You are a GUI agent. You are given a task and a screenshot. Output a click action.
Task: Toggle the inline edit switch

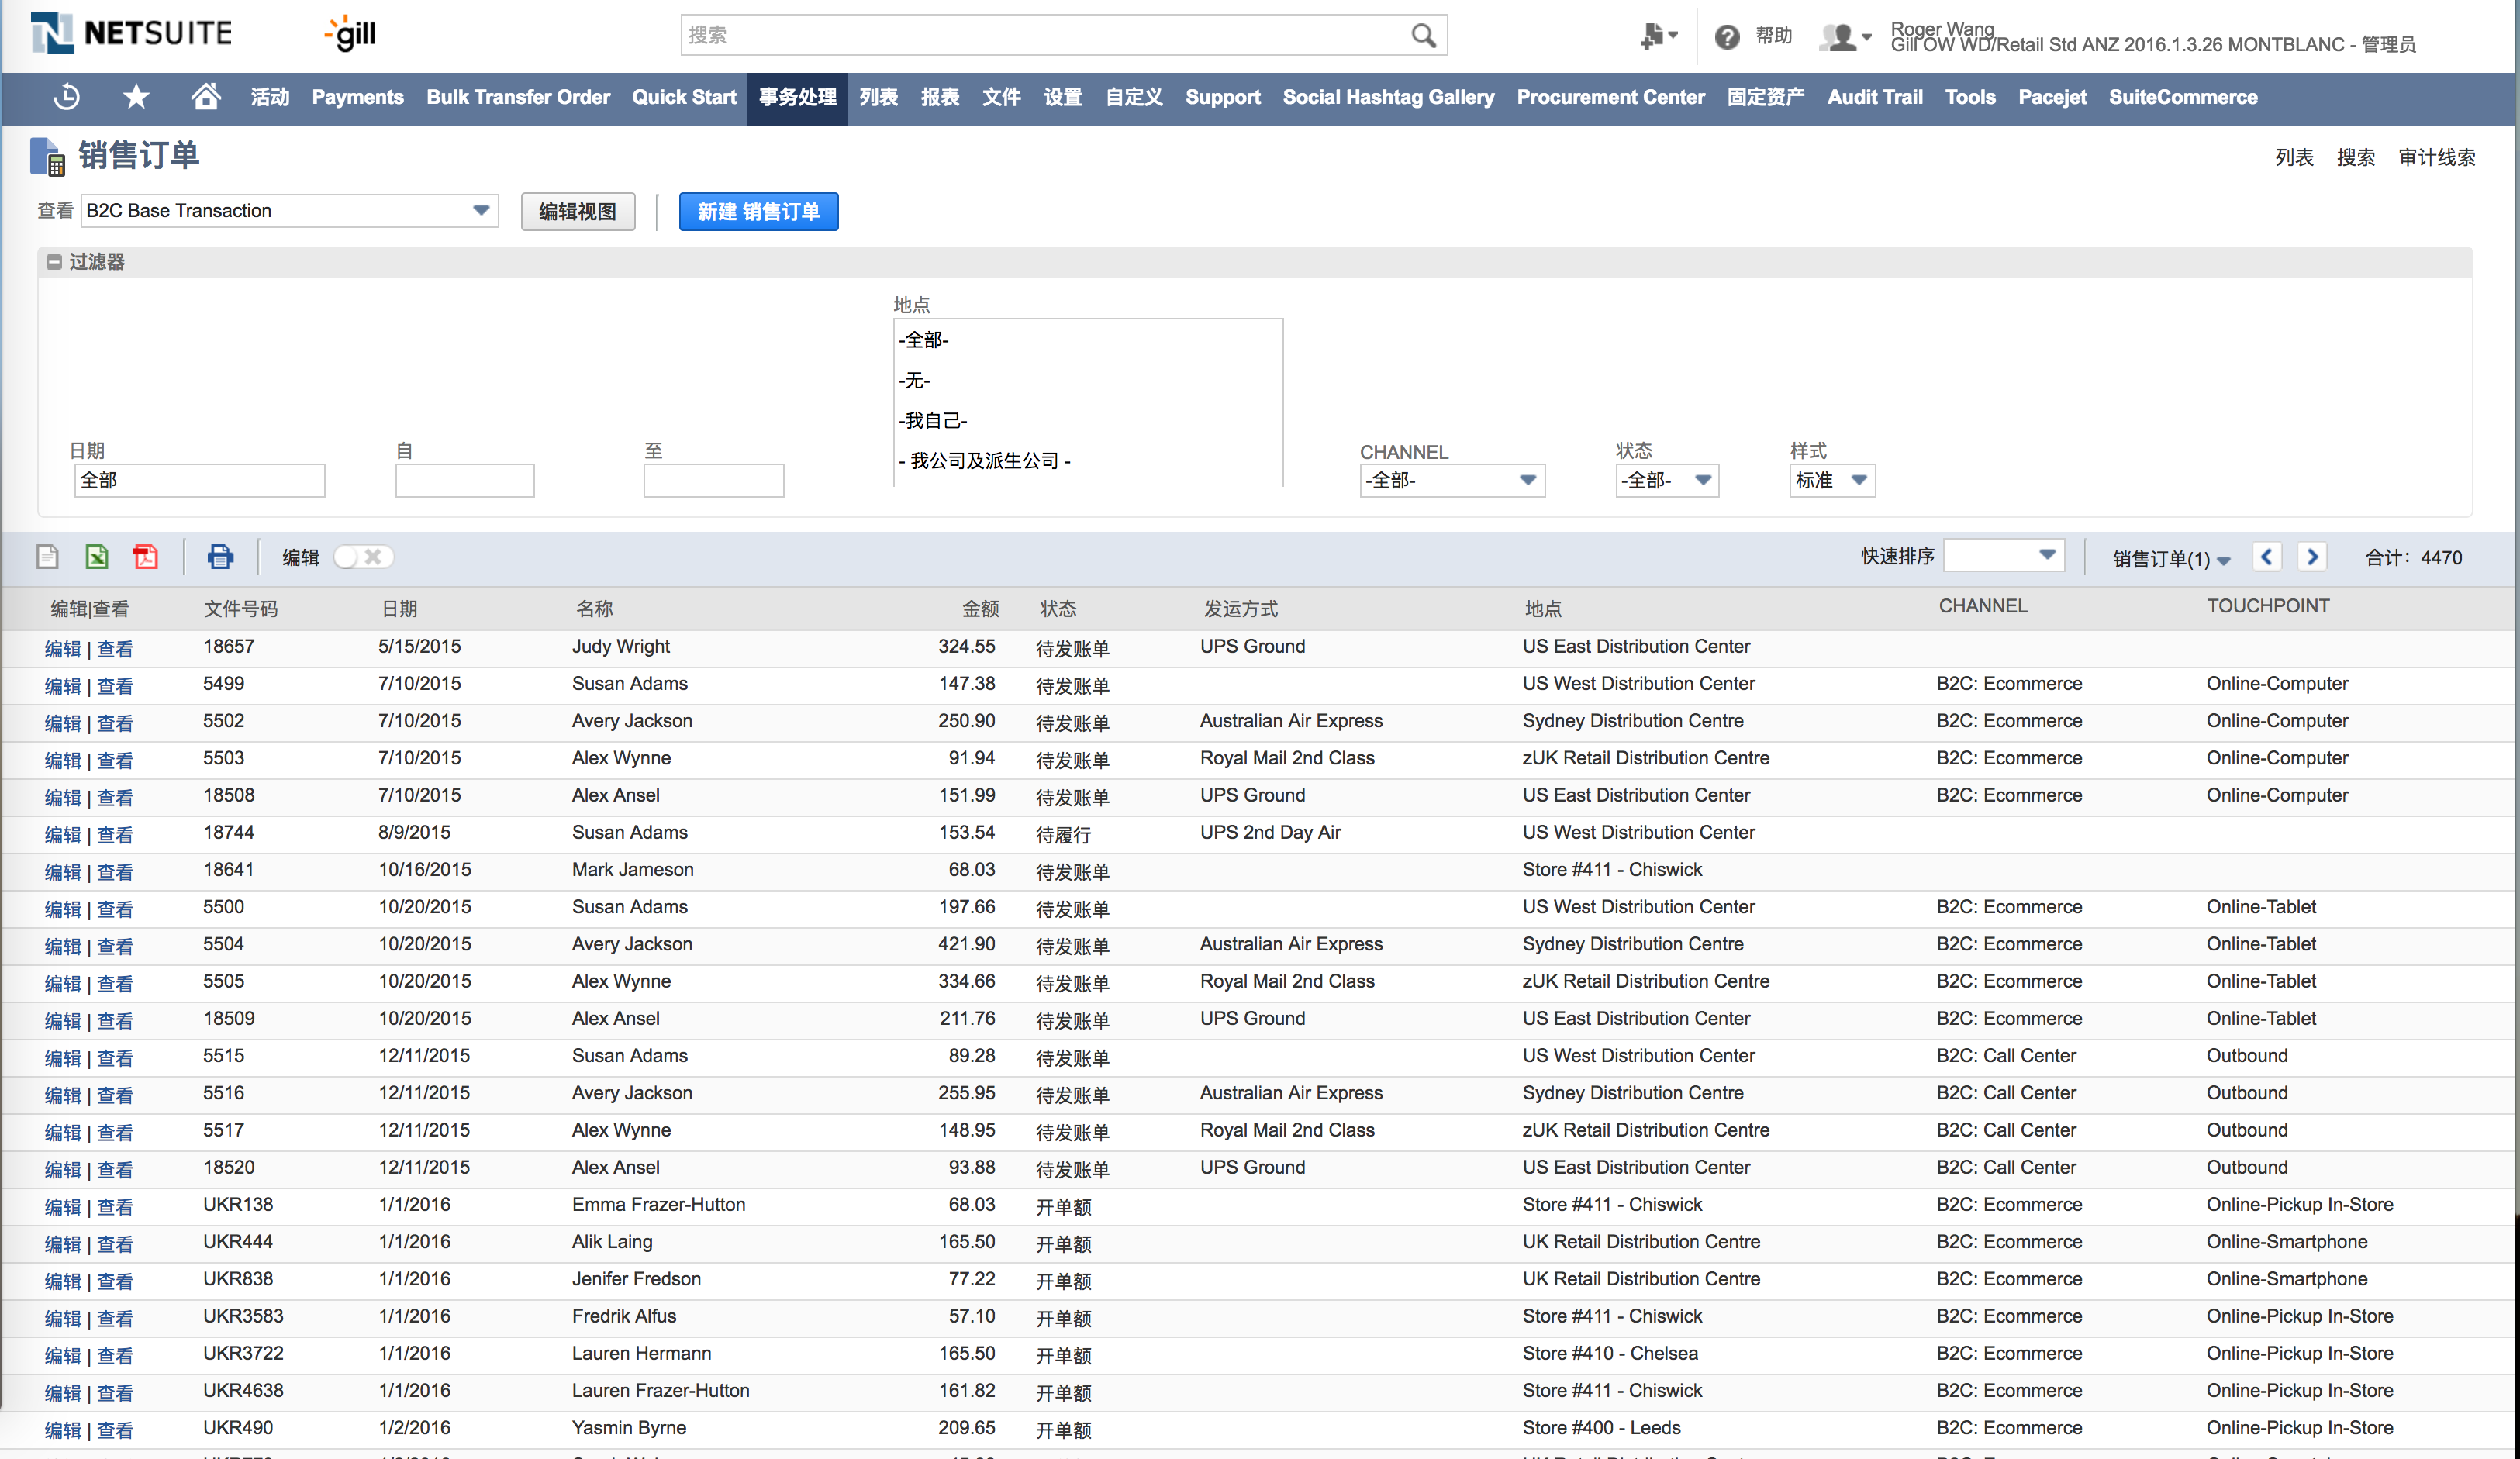tap(363, 557)
